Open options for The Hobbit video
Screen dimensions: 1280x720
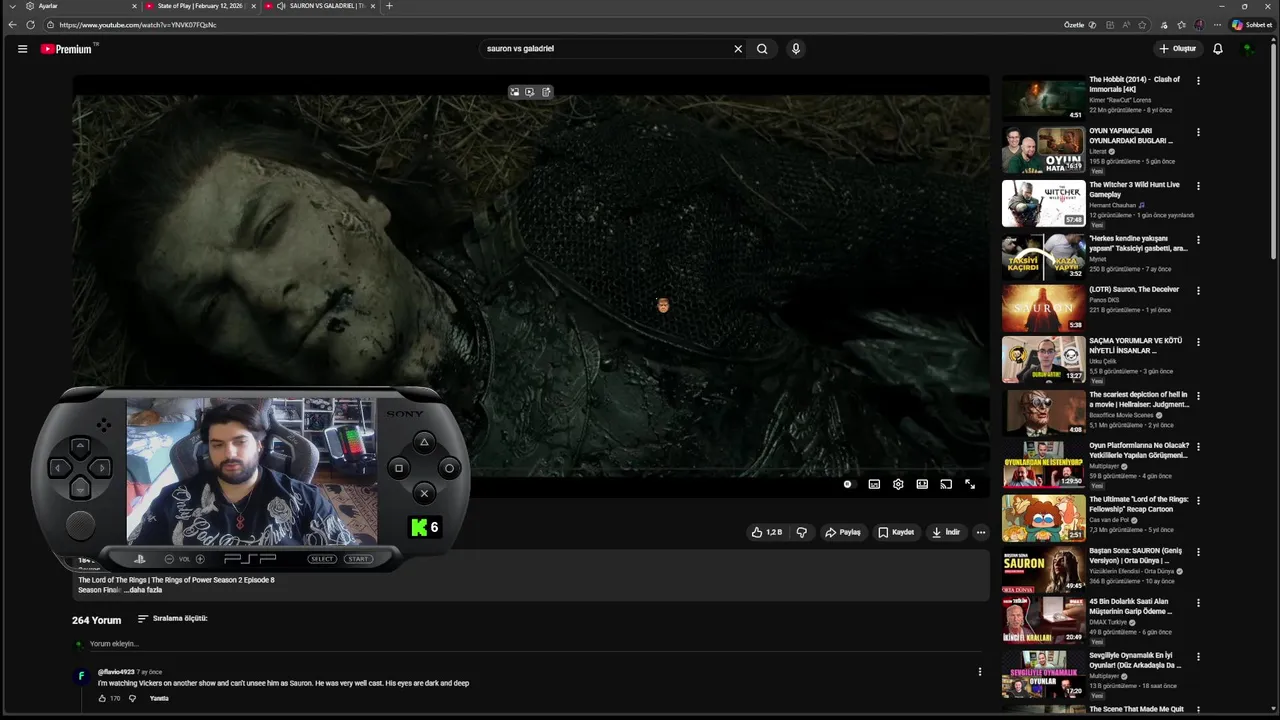point(1198,81)
